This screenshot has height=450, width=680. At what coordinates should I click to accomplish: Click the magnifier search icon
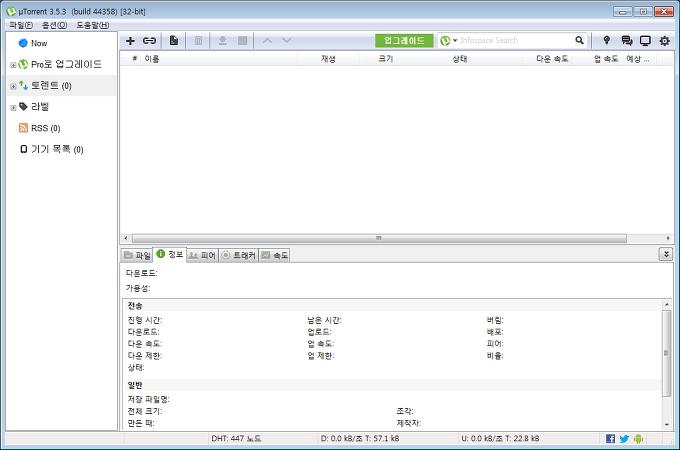point(579,40)
